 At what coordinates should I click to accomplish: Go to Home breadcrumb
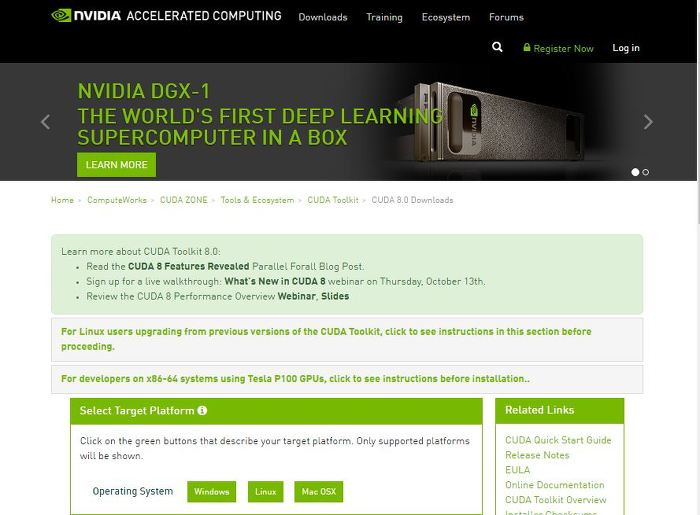(62, 200)
